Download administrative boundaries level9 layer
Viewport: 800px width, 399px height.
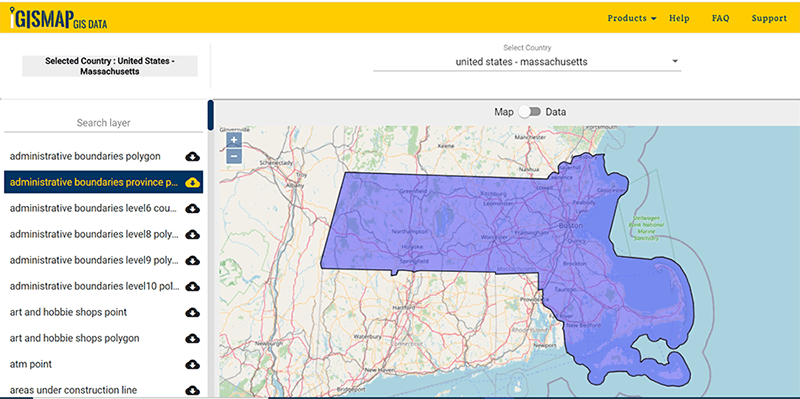pyautogui.click(x=192, y=260)
